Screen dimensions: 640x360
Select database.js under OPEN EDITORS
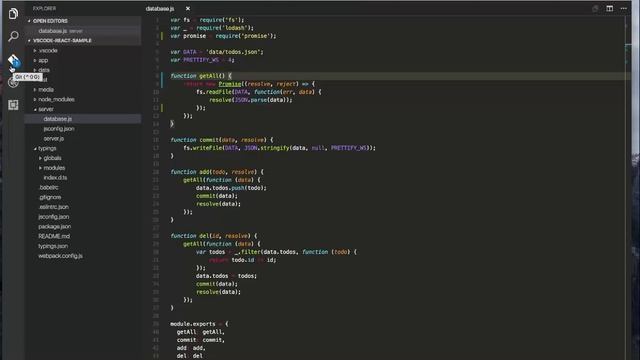pyautogui.click(x=83, y=31)
